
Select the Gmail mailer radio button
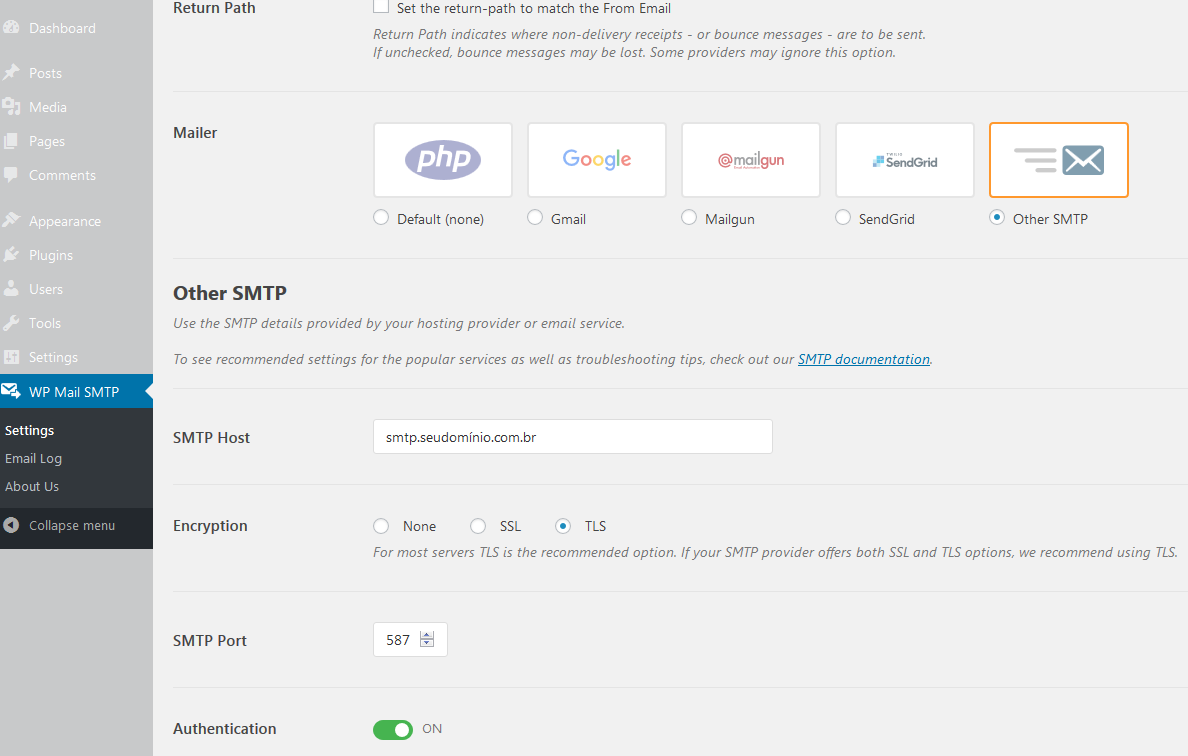point(535,218)
